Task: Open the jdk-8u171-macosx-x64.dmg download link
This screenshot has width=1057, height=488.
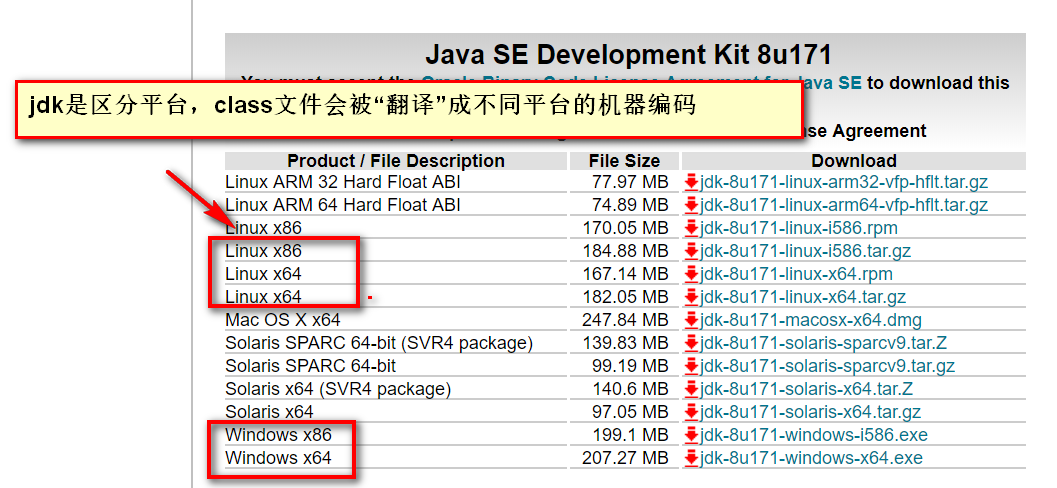Action: click(x=811, y=320)
